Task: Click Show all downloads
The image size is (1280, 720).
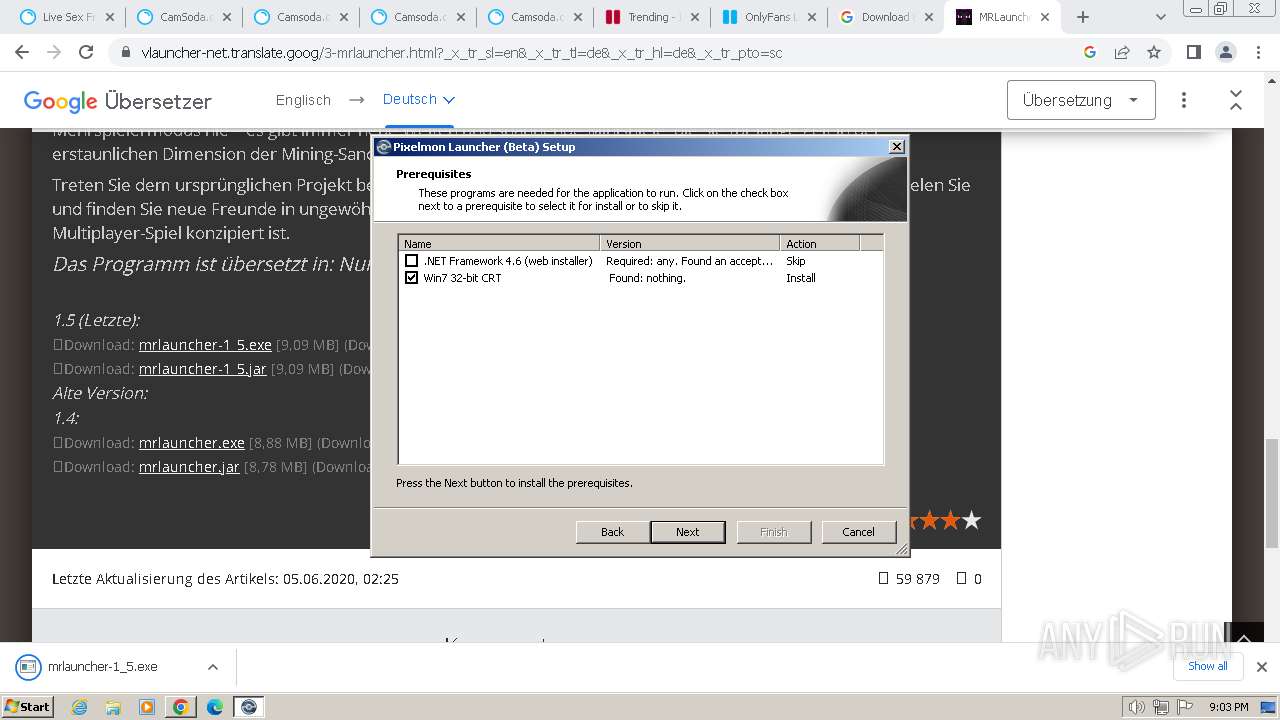Action: [1208, 666]
